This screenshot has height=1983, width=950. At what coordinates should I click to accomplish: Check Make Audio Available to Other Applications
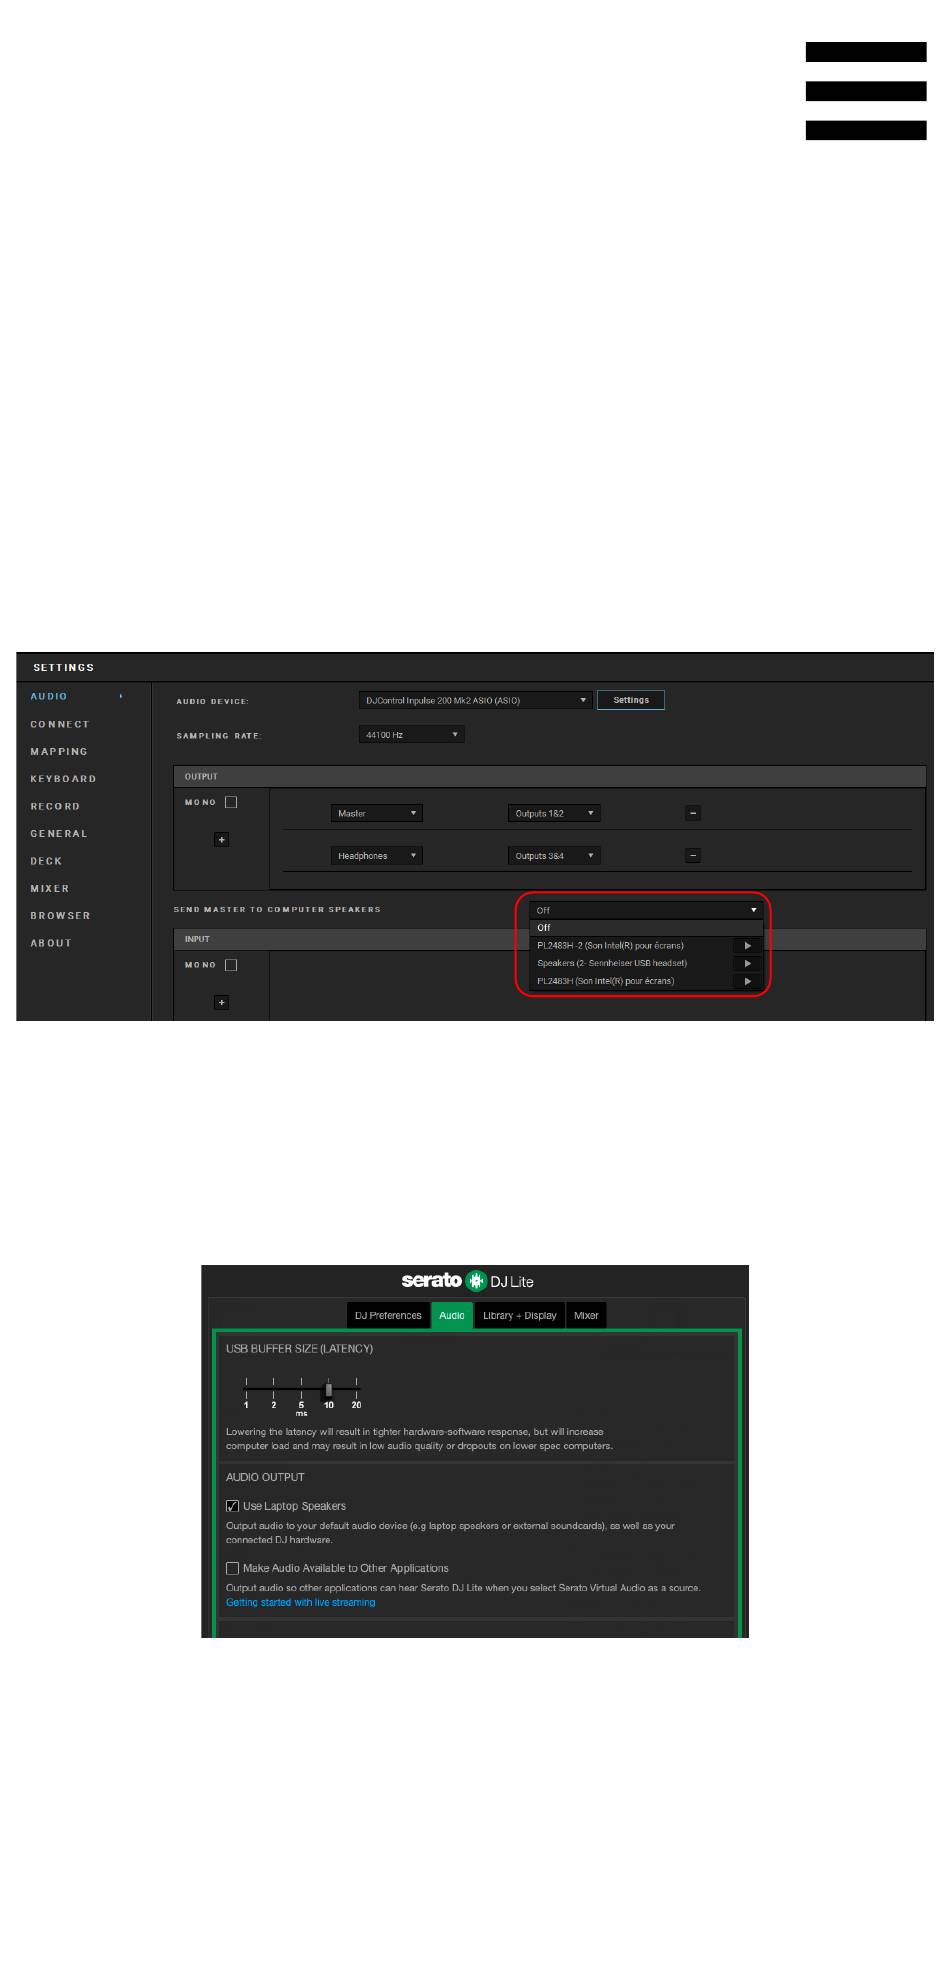pyautogui.click(x=233, y=1568)
